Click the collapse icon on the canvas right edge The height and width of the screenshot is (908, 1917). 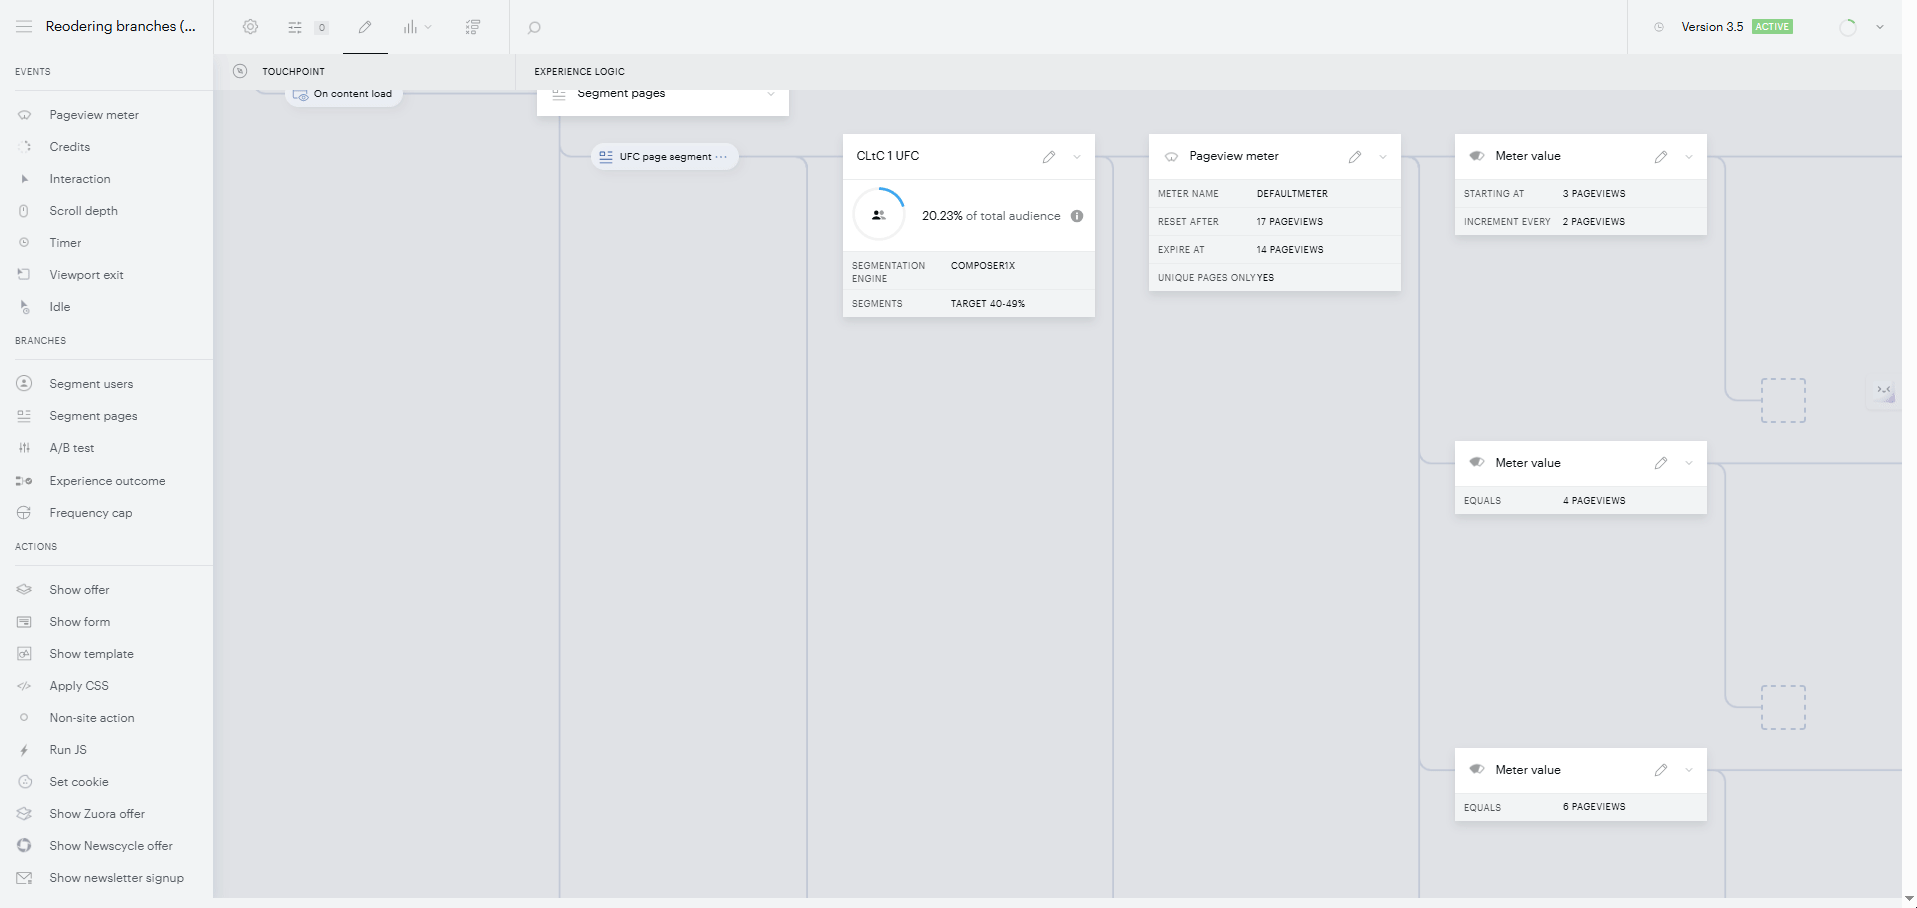(x=1884, y=391)
